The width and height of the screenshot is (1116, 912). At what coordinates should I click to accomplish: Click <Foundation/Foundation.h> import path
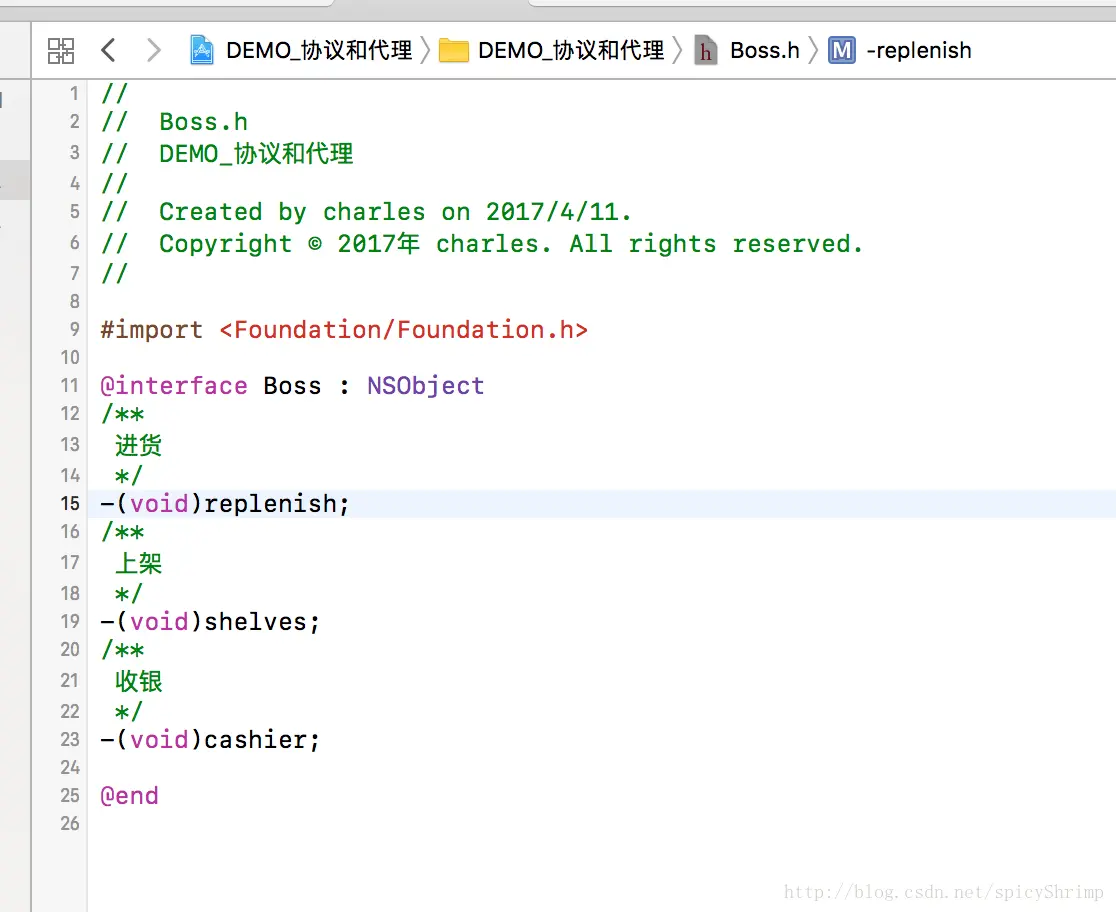point(404,330)
